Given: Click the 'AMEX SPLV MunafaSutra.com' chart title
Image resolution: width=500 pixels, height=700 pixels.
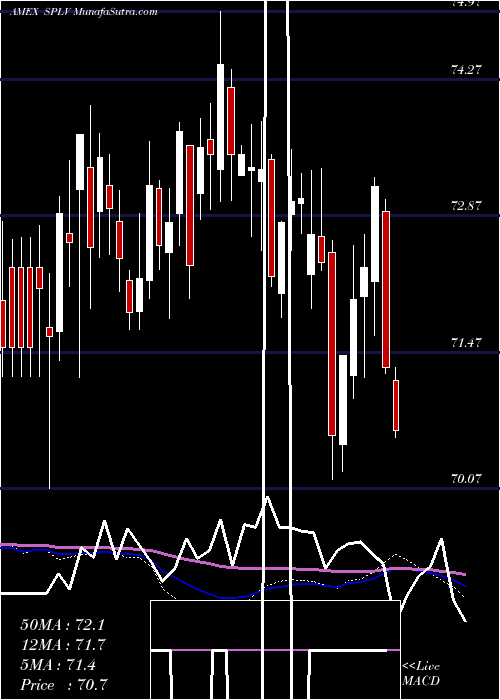Looking at the screenshot, I should [x=84, y=12].
